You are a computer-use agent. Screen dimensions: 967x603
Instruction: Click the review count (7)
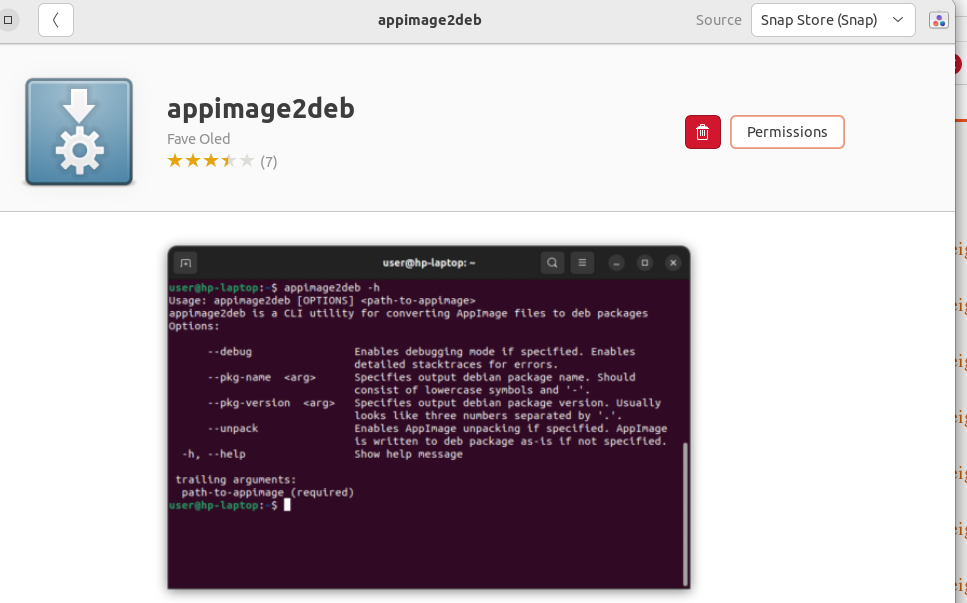[268, 161]
